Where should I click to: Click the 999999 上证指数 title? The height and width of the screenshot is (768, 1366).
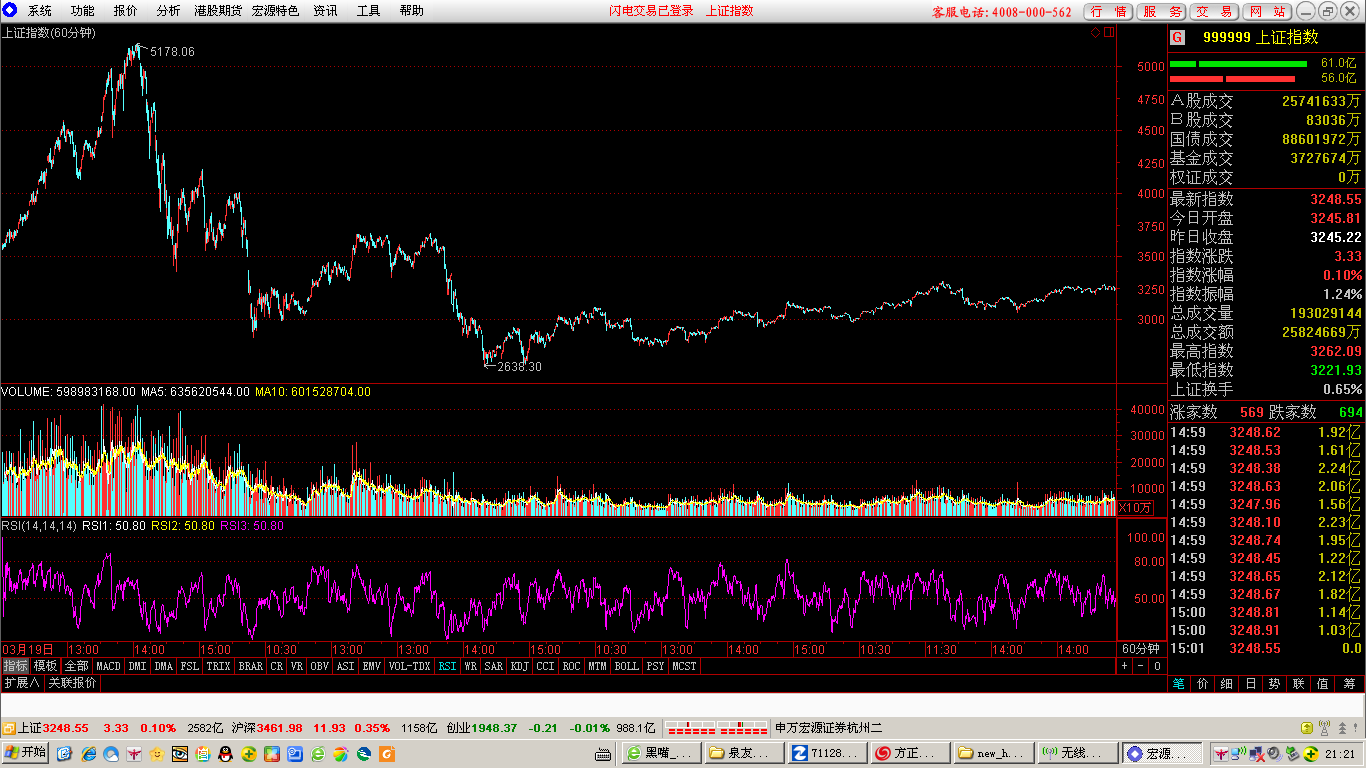click(x=1261, y=37)
